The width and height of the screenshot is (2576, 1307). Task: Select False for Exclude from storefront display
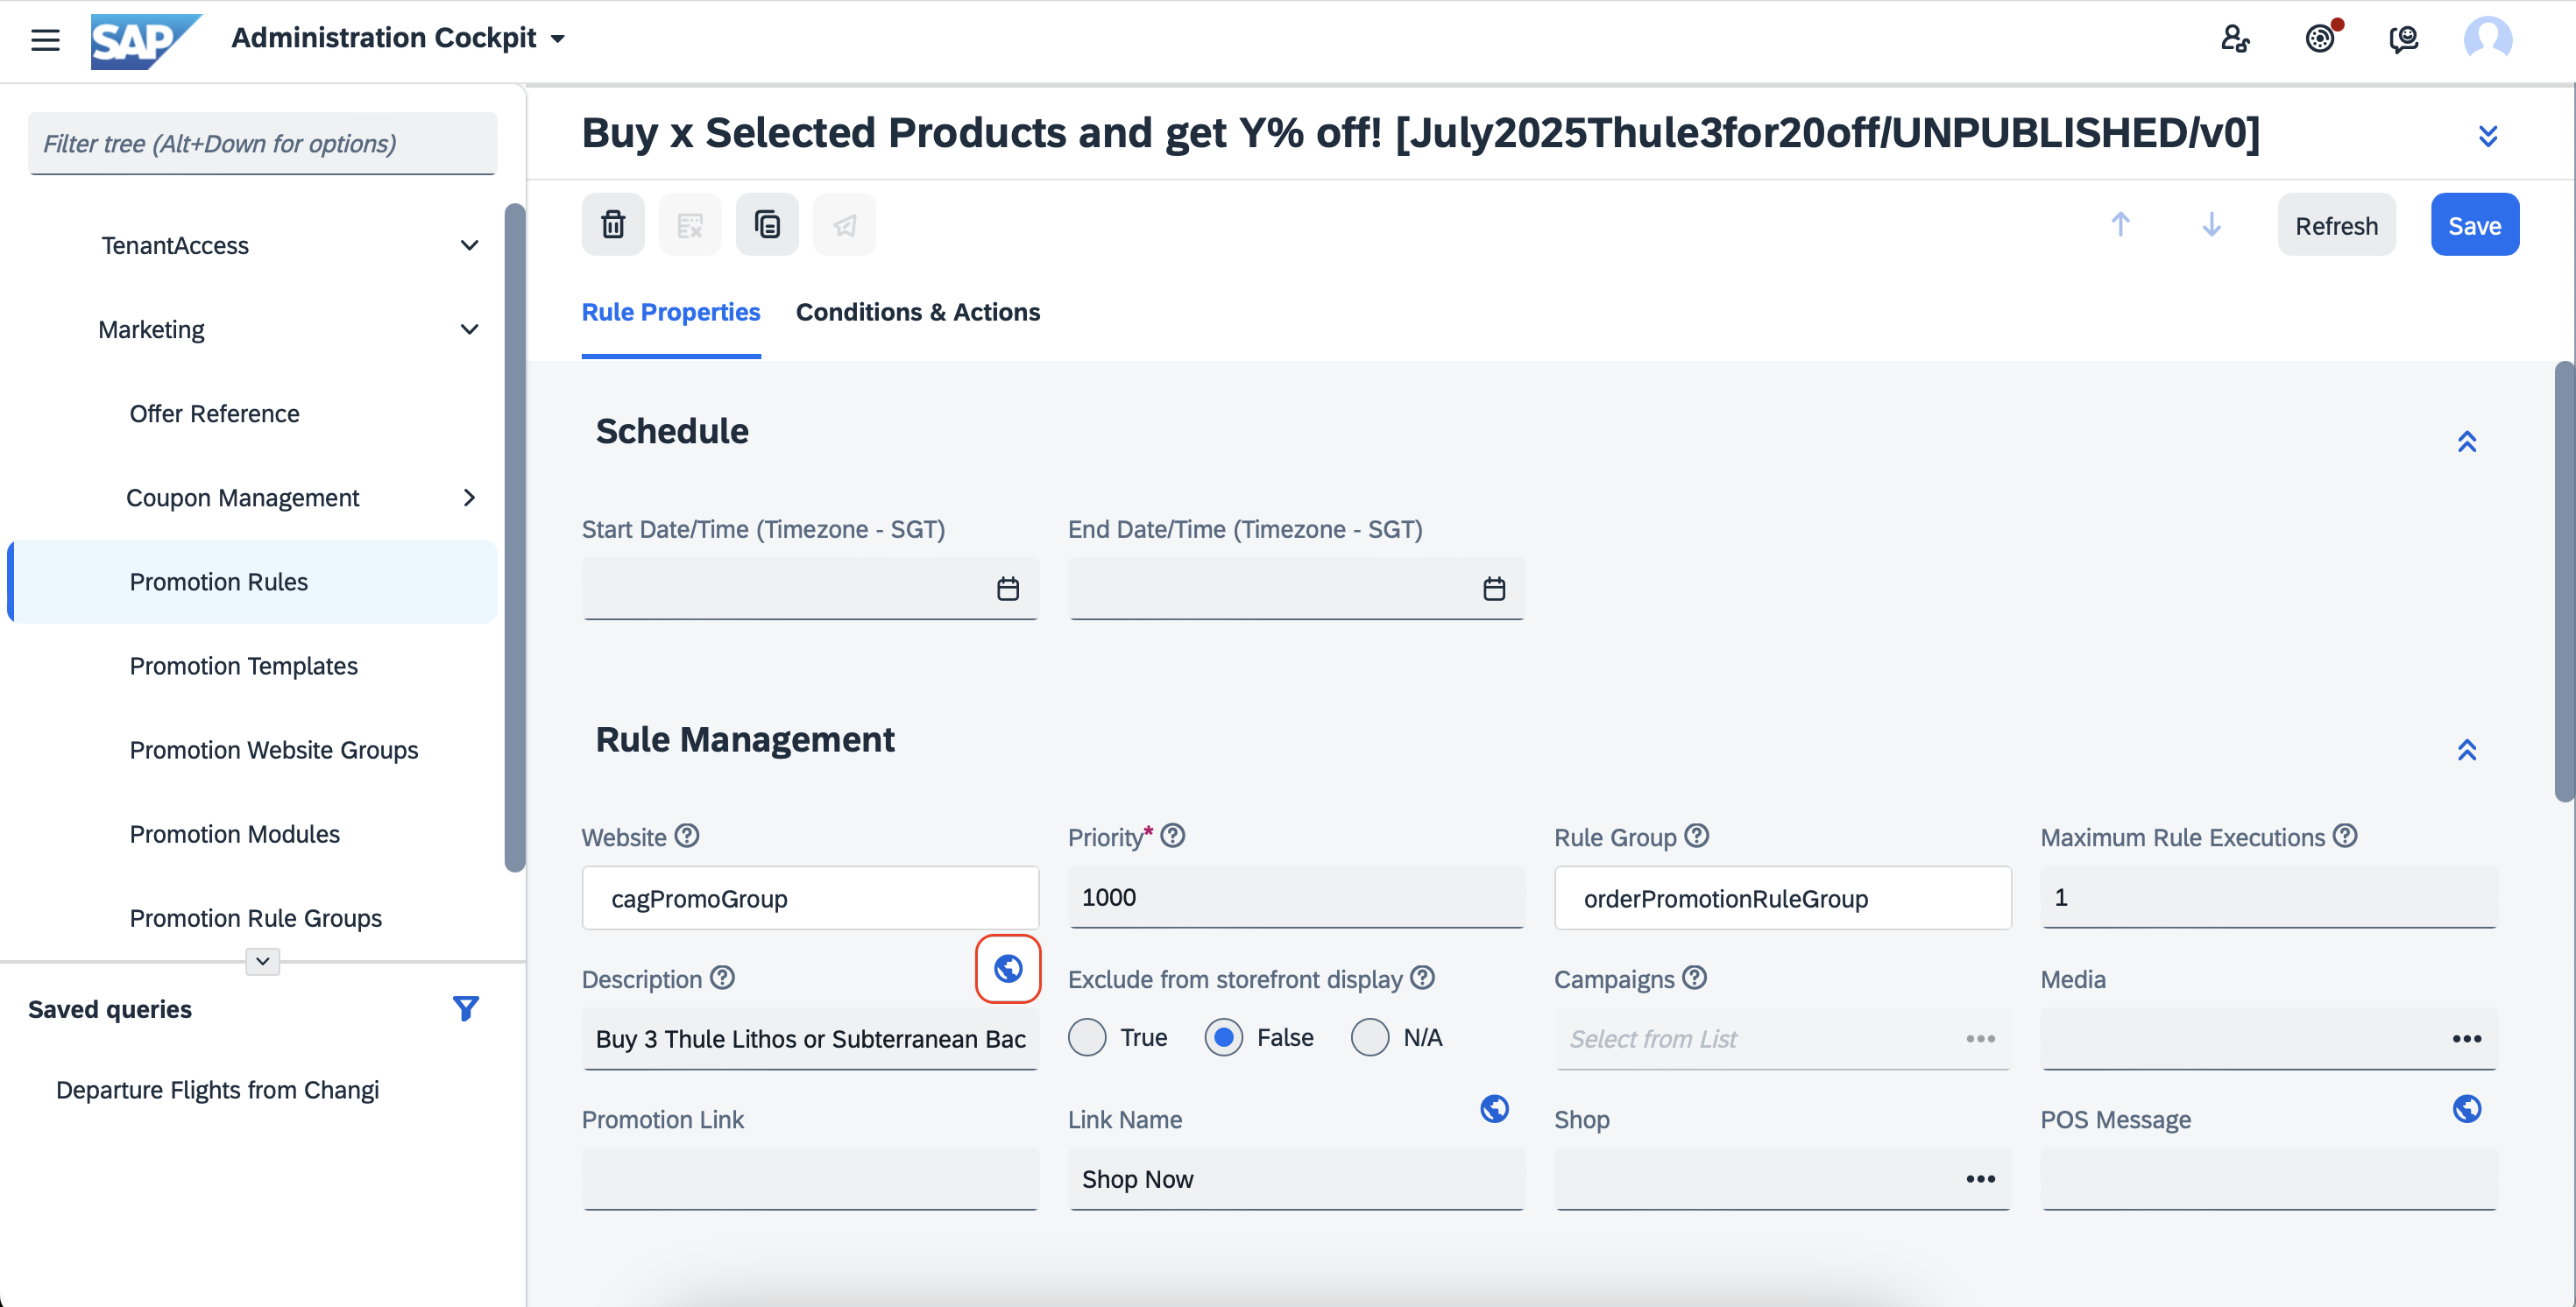pyautogui.click(x=1223, y=1037)
